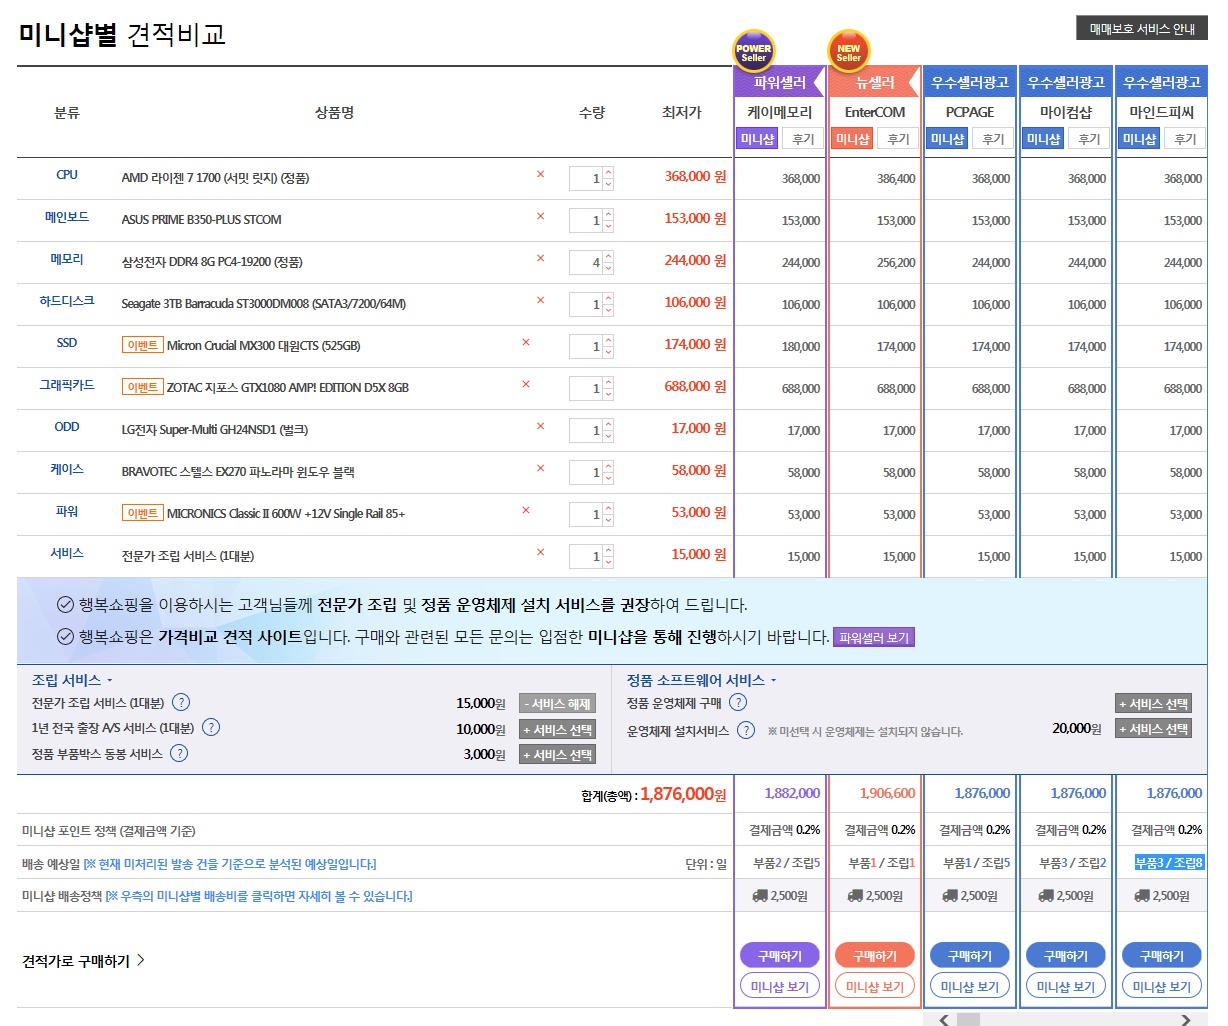Click the 그래픽카드 category link
Screen dimensions: 1228x1026
pos(66,385)
